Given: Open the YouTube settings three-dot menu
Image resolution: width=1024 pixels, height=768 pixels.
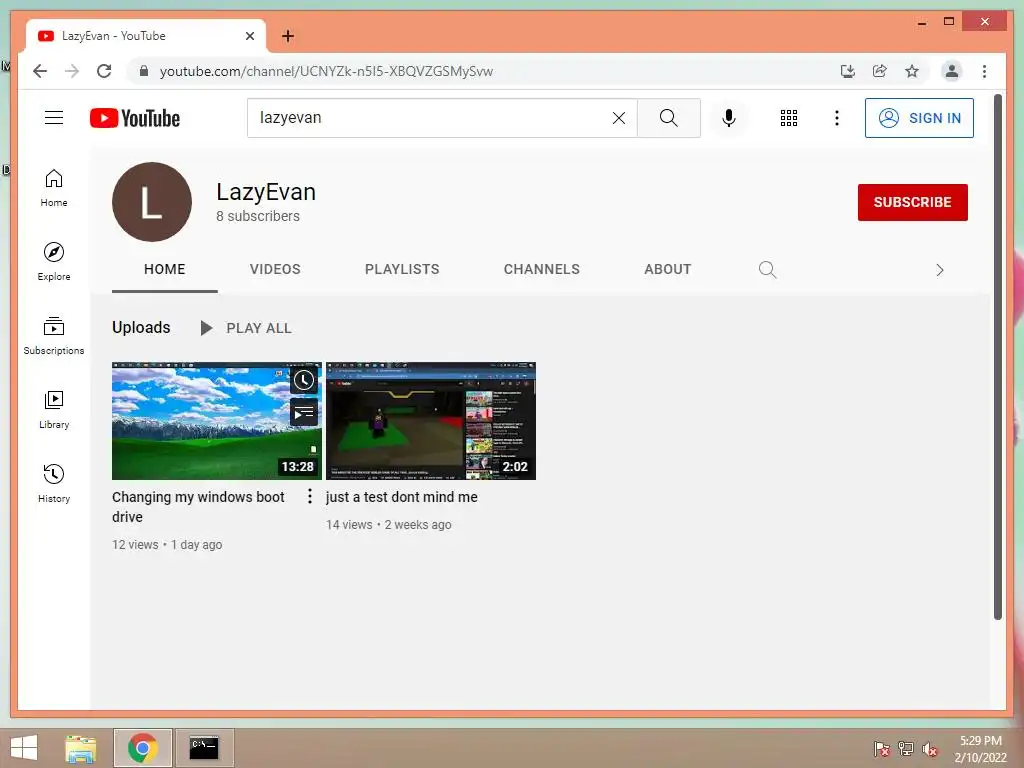Looking at the screenshot, I should tap(837, 118).
